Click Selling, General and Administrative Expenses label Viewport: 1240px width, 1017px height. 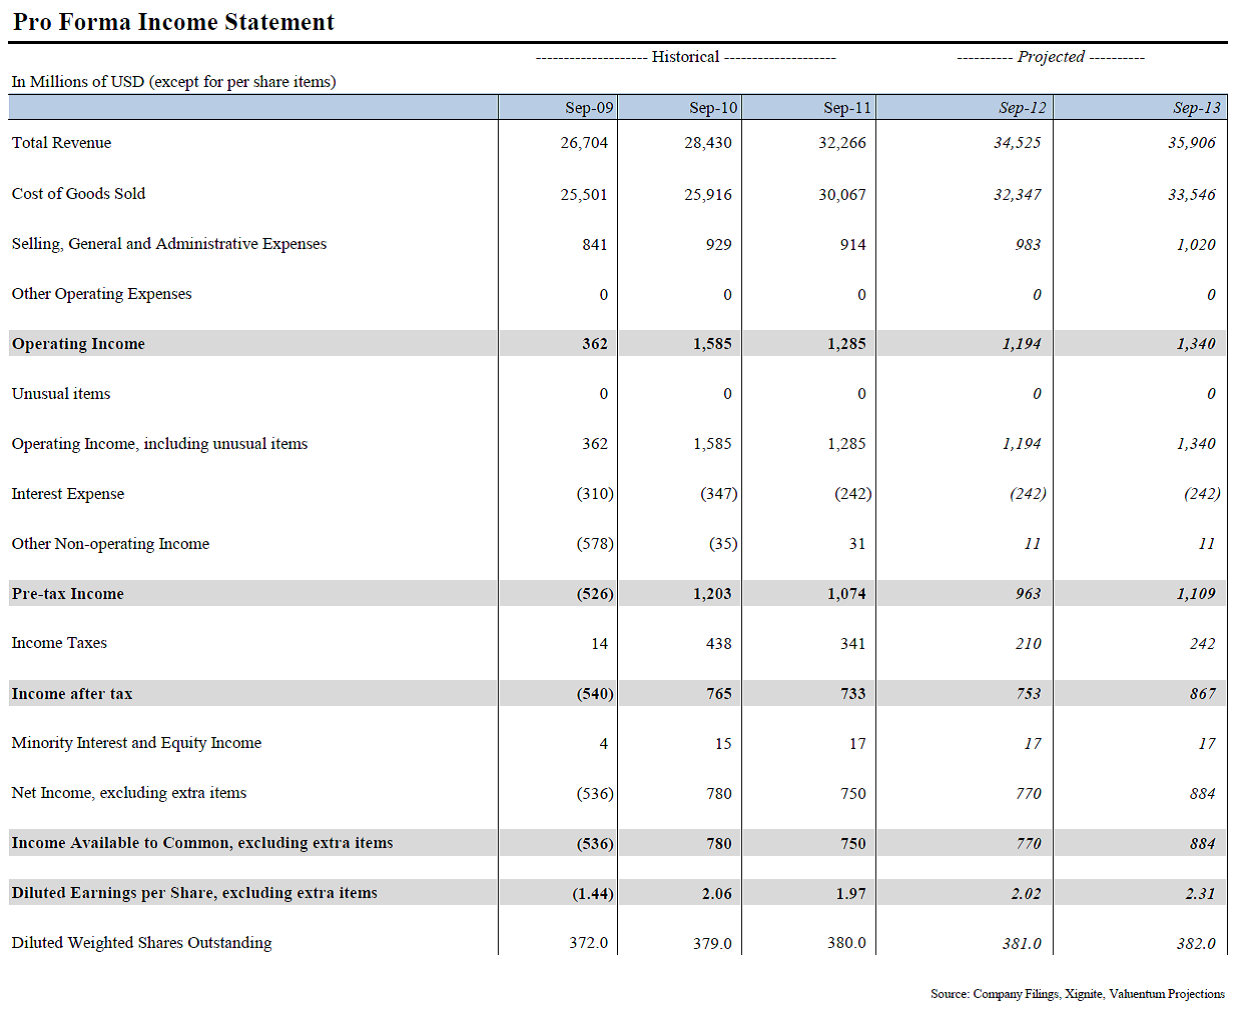(169, 244)
